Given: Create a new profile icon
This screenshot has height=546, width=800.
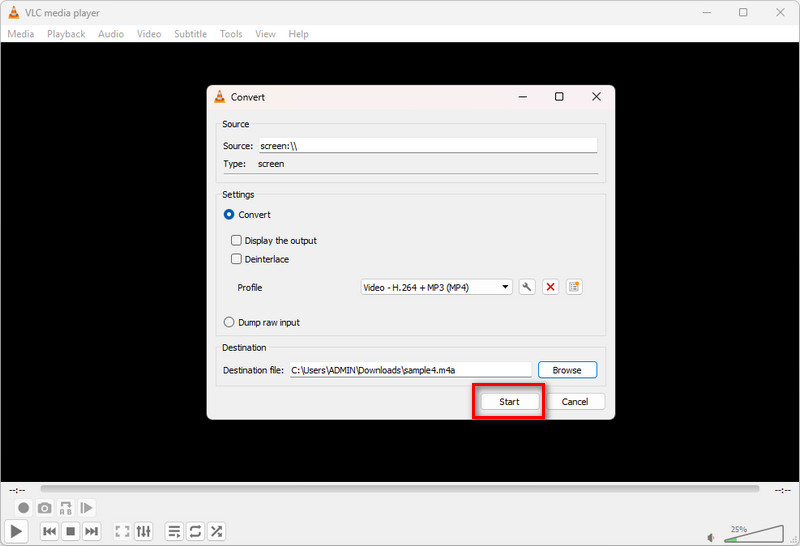Looking at the screenshot, I should tap(574, 287).
